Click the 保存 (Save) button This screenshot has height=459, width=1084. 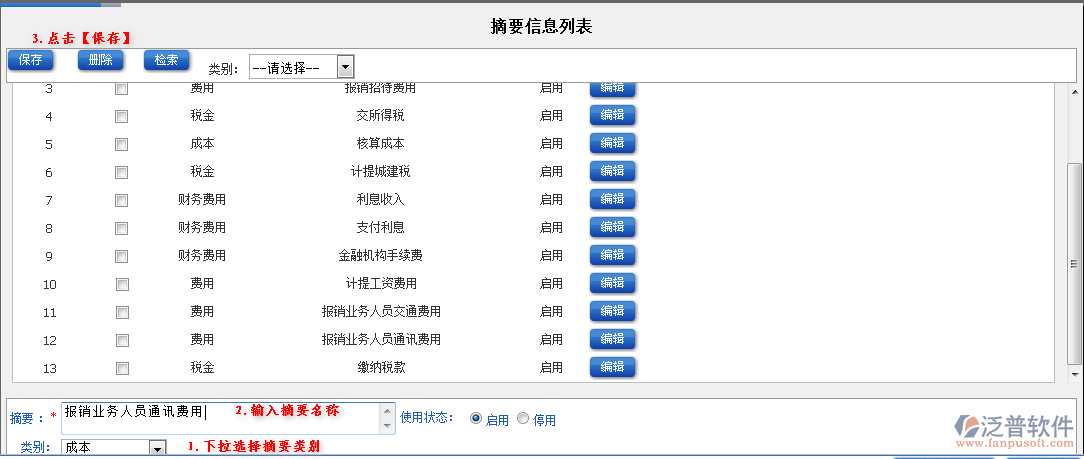pyautogui.click(x=30, y=60)
